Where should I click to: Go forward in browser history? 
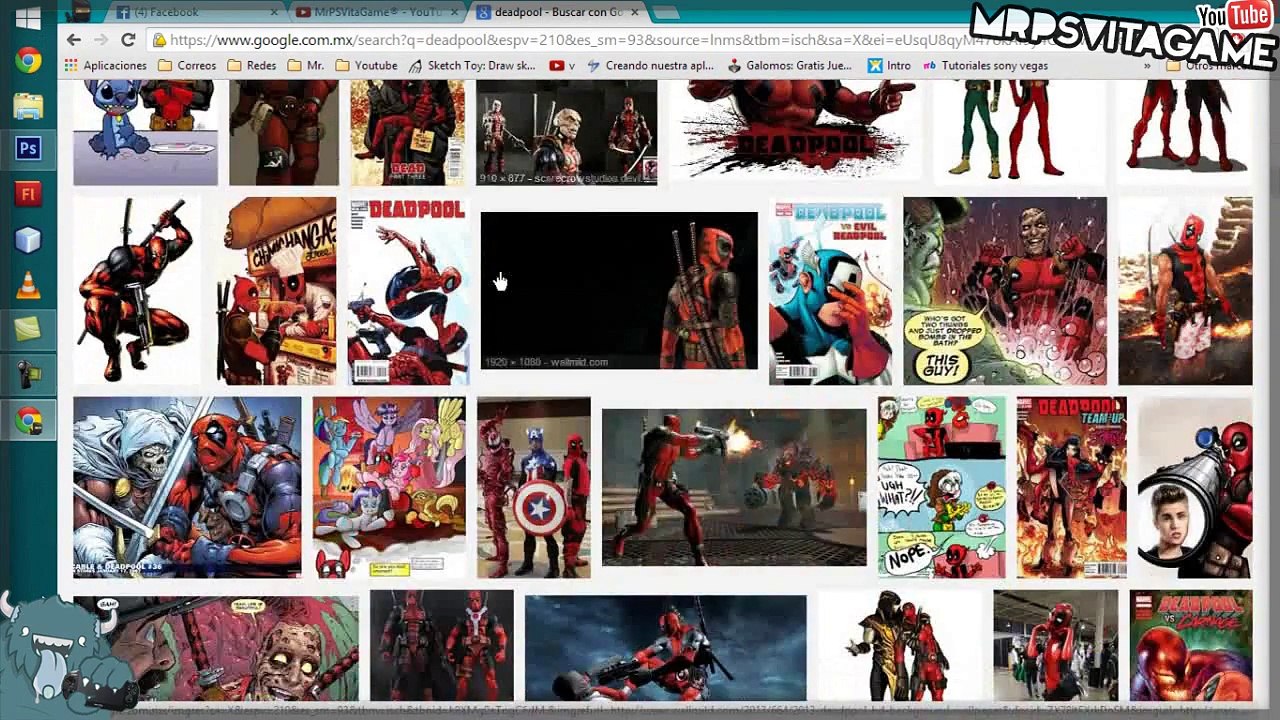point(100,39)
